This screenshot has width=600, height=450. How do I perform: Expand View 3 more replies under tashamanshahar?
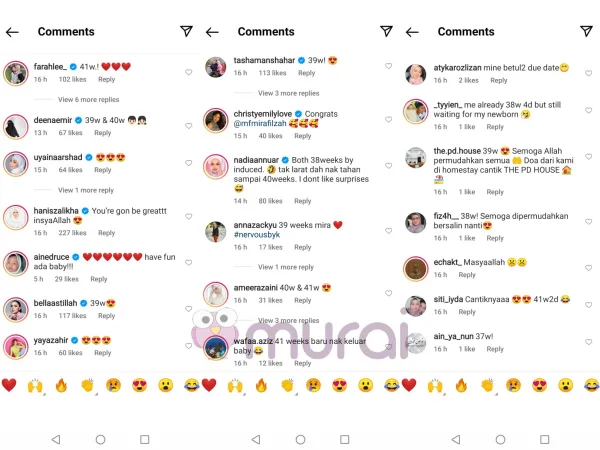click(289, 93)
